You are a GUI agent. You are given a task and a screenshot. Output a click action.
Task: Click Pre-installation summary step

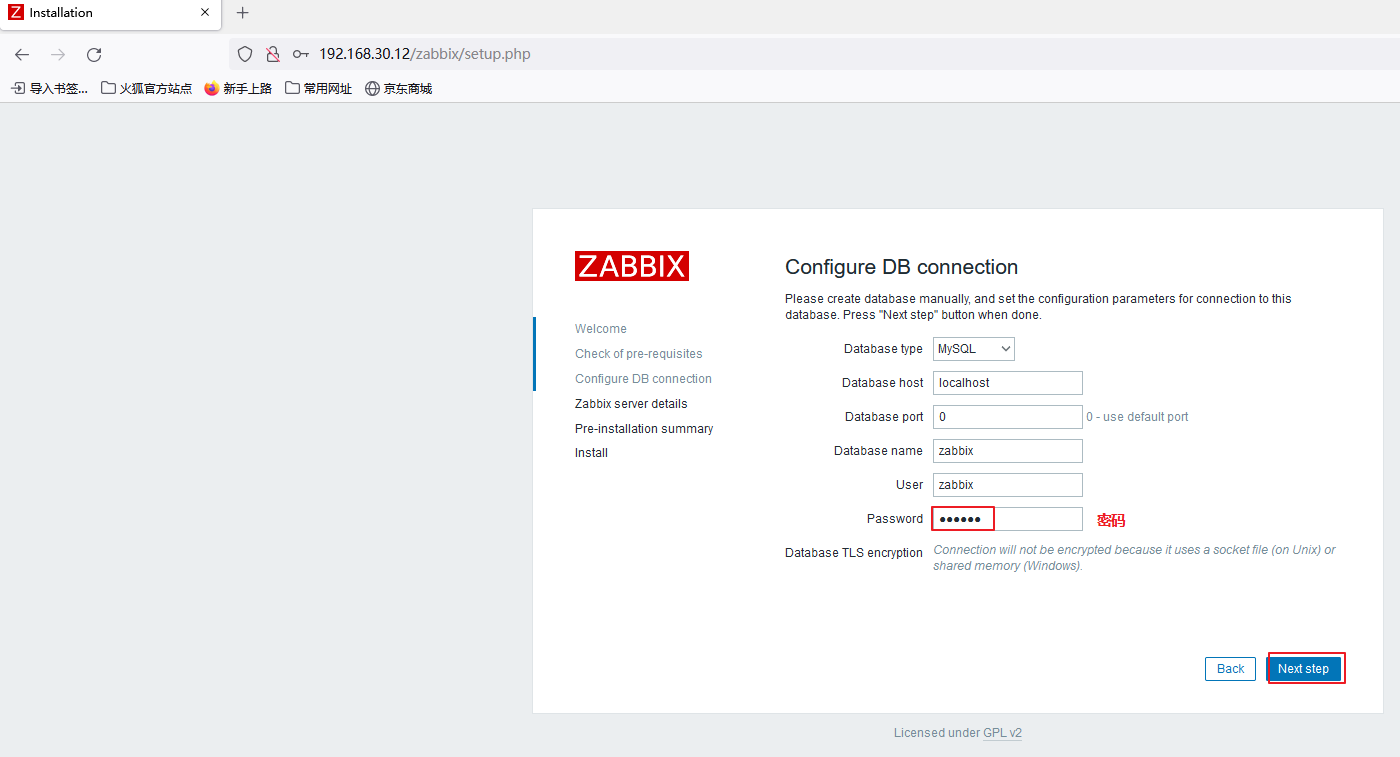click(x=644, y=429)
